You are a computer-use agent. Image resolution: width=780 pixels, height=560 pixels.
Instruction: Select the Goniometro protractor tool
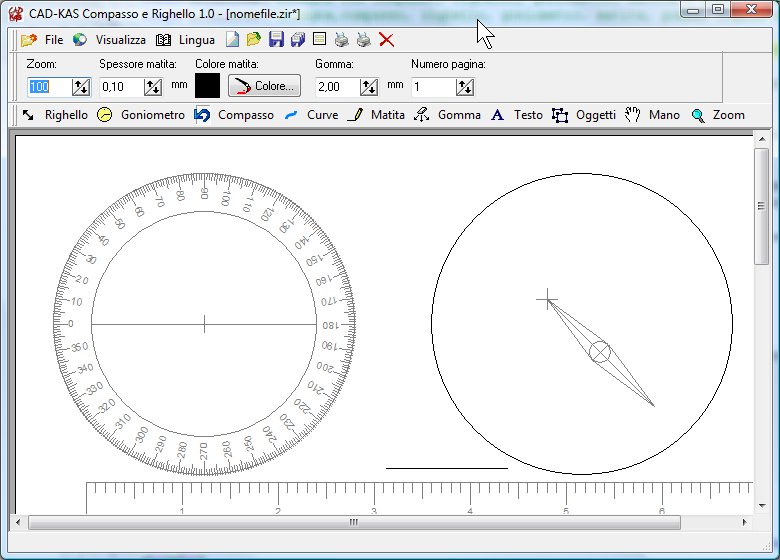click(x=141, y=115)
